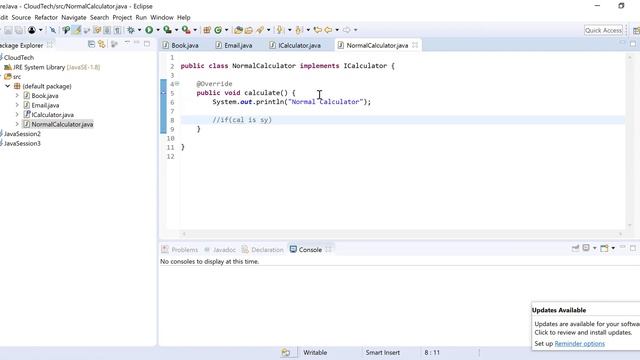Image resolution: width=640 pixels, height=360 pixels.
Task: Collapse the default package node
Action: pyautogui.click(x=7, y=86)
